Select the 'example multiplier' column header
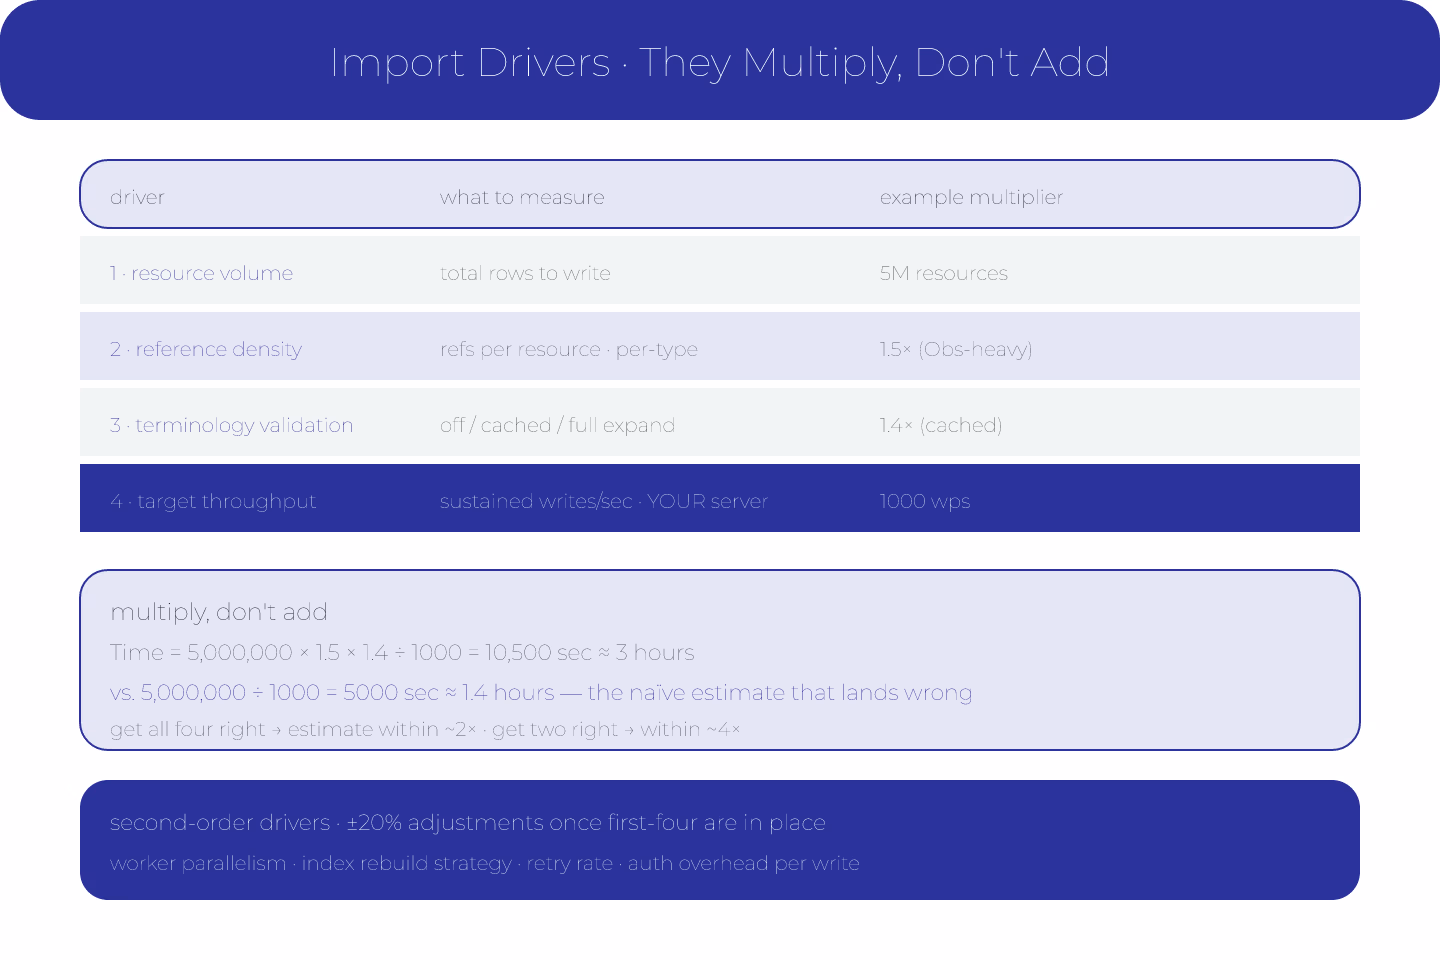Screen dimensions: 1440x960 pos(971,197)
